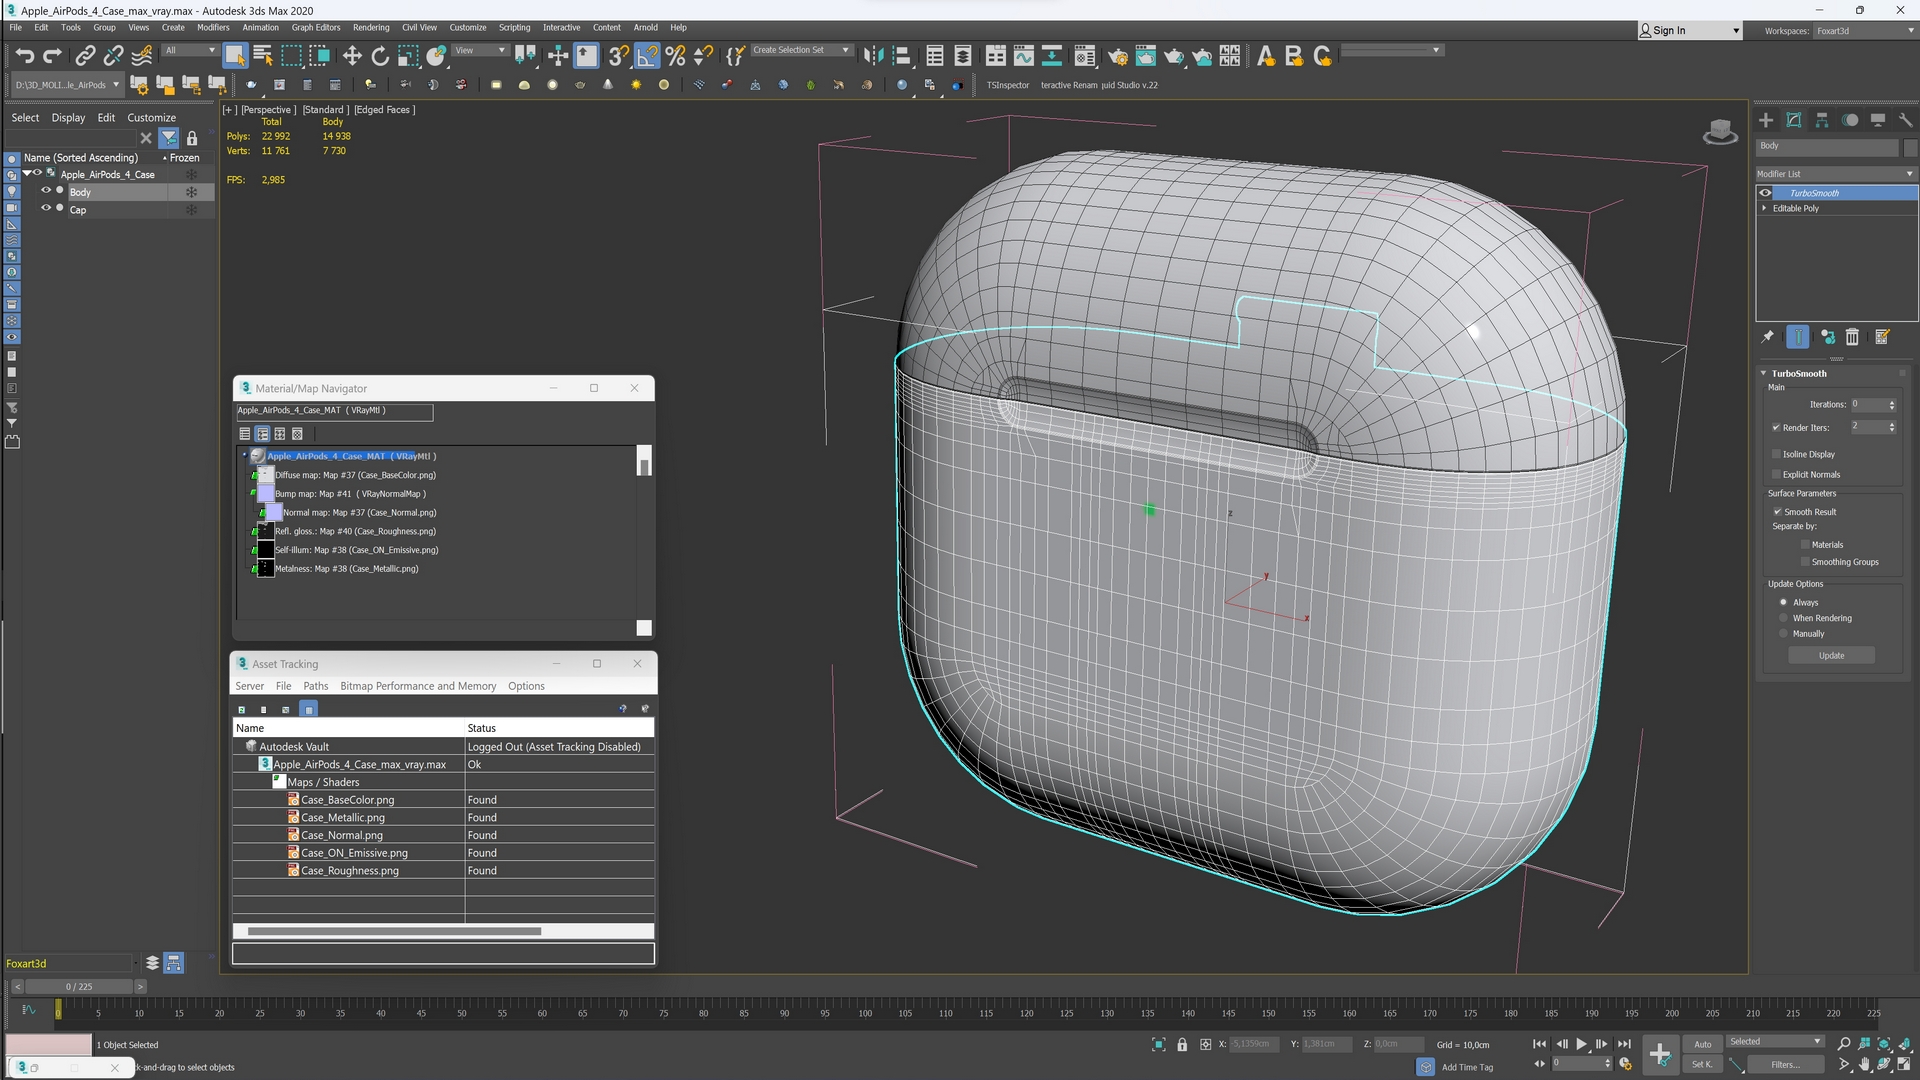Open the Modifiers menu

213,28
